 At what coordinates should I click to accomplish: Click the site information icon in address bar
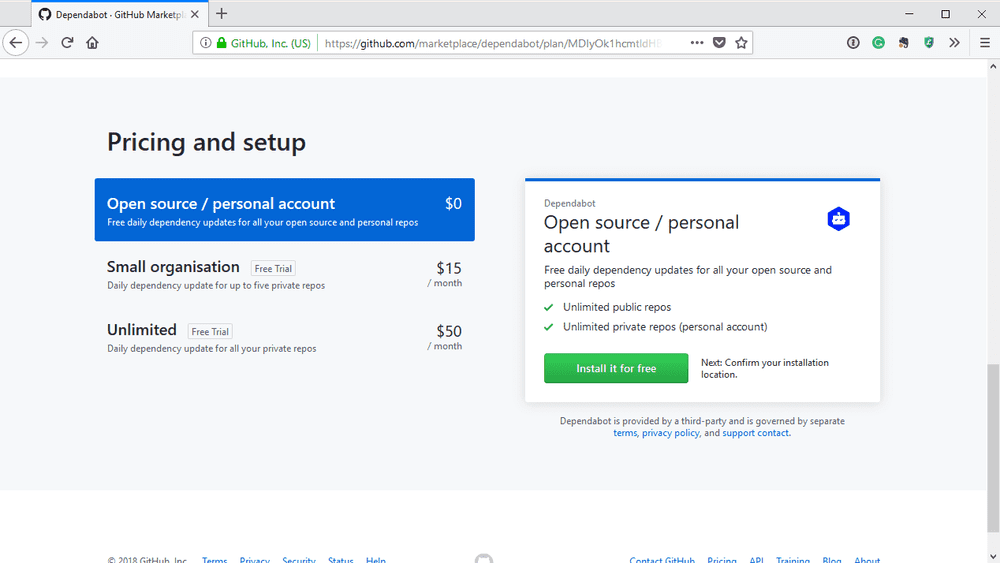point(205,43)
